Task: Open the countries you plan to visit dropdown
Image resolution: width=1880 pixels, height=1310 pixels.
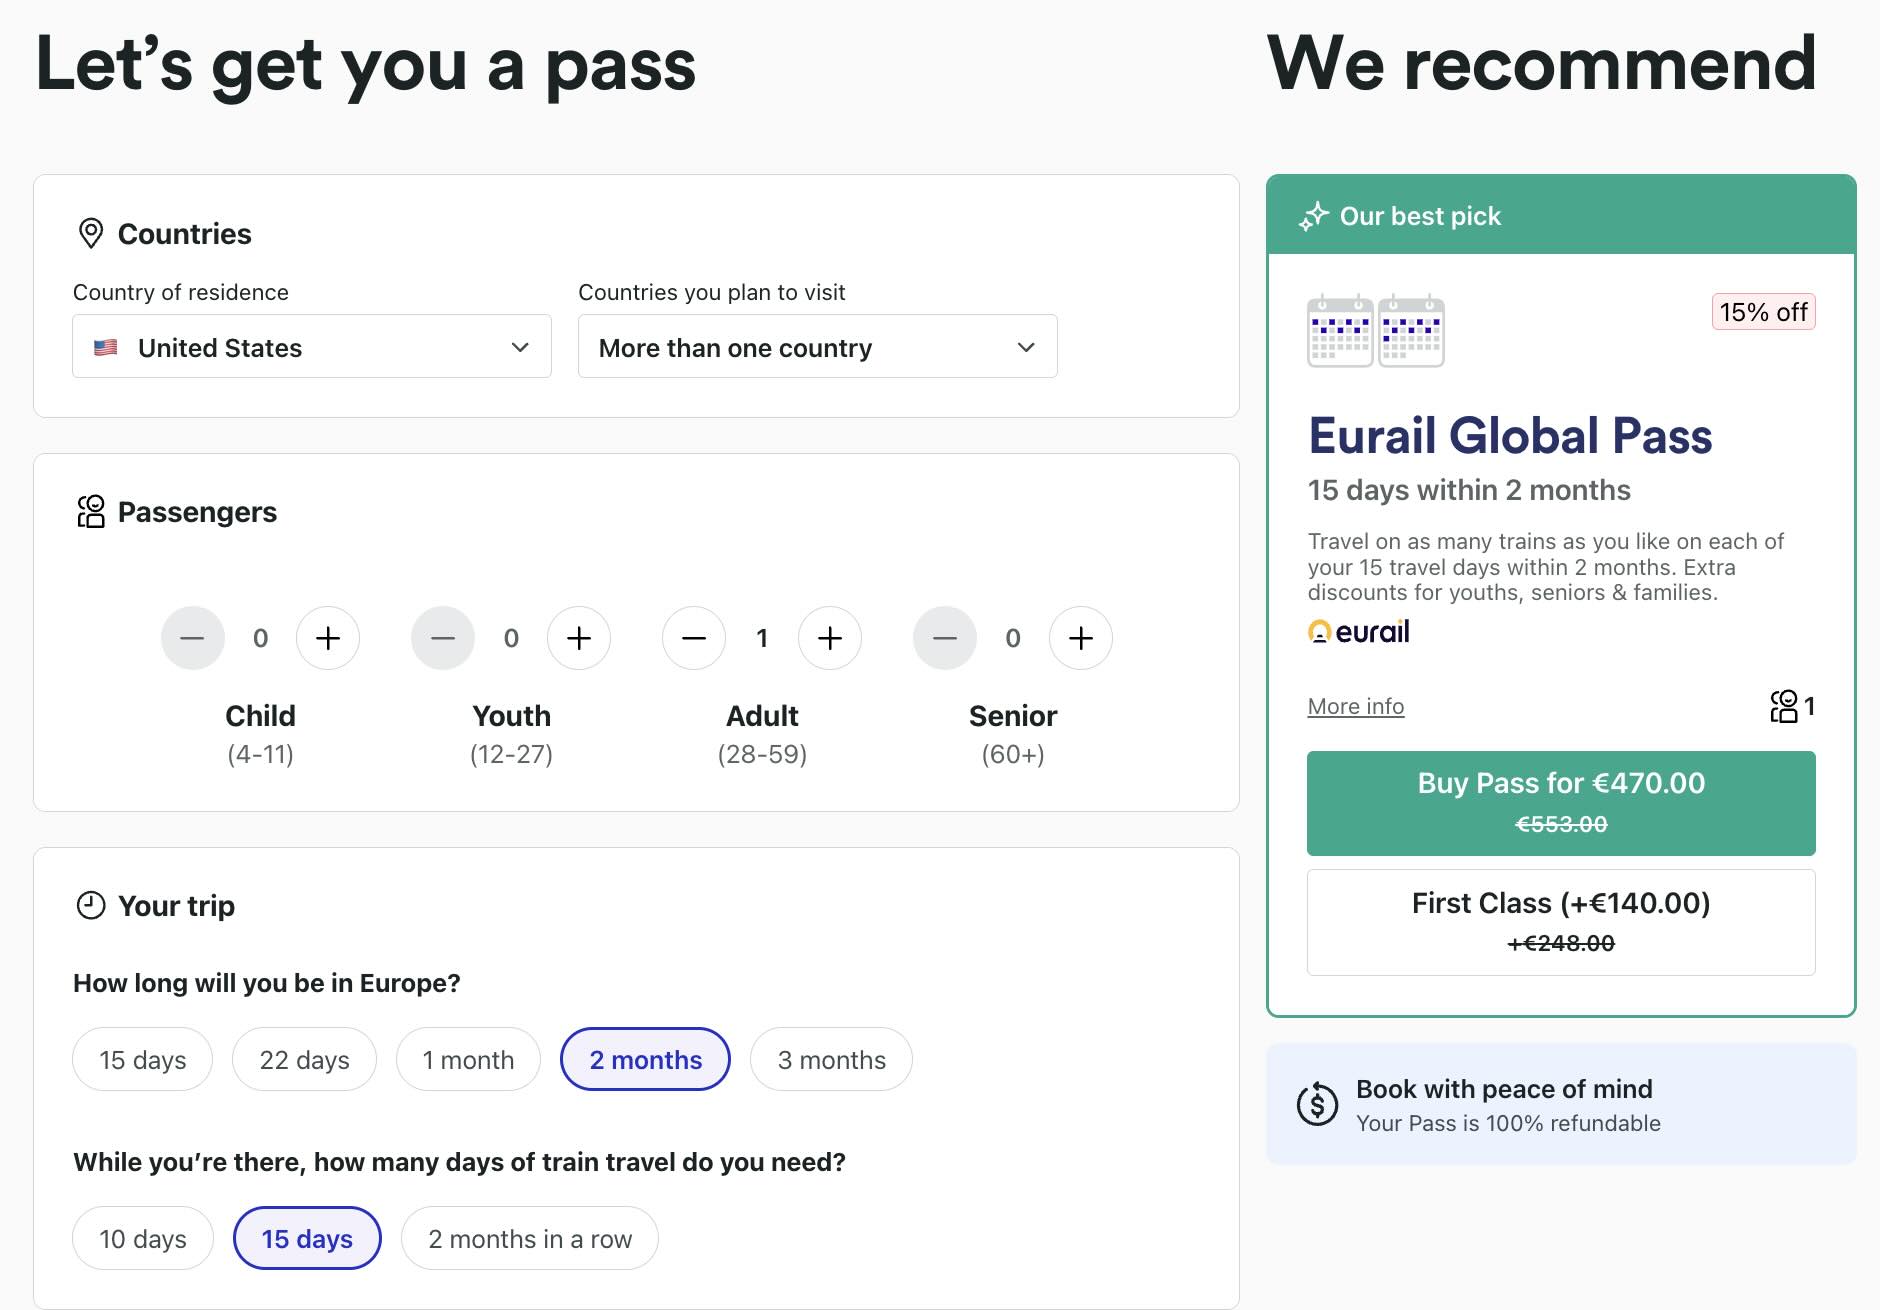Action: 817,347
